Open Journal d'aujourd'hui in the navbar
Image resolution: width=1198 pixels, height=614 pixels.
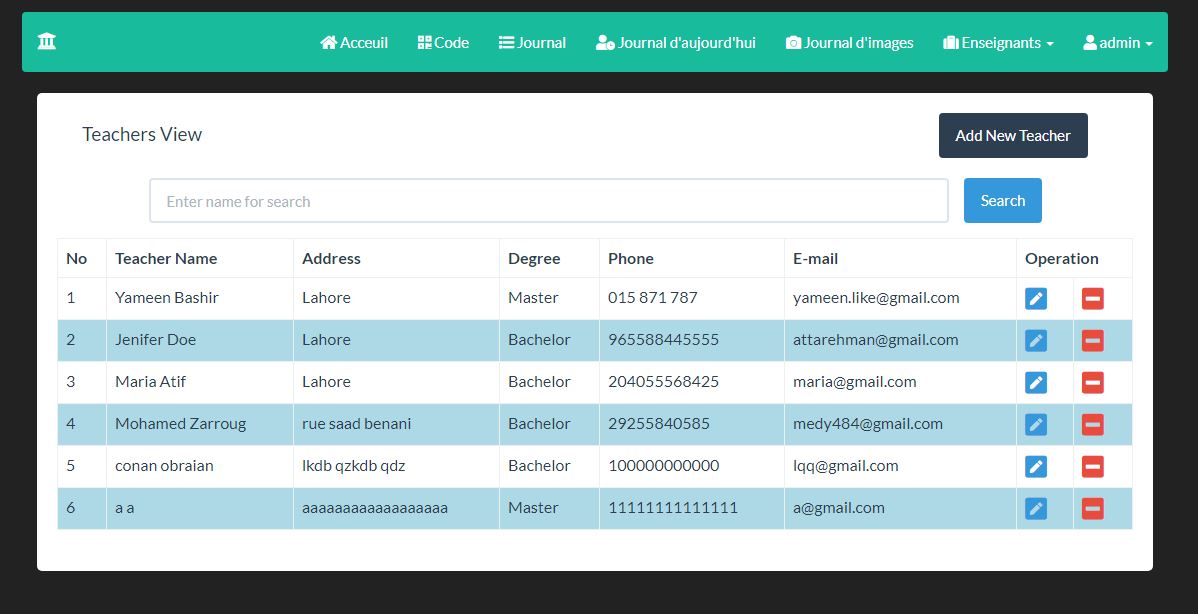[675, 43]
